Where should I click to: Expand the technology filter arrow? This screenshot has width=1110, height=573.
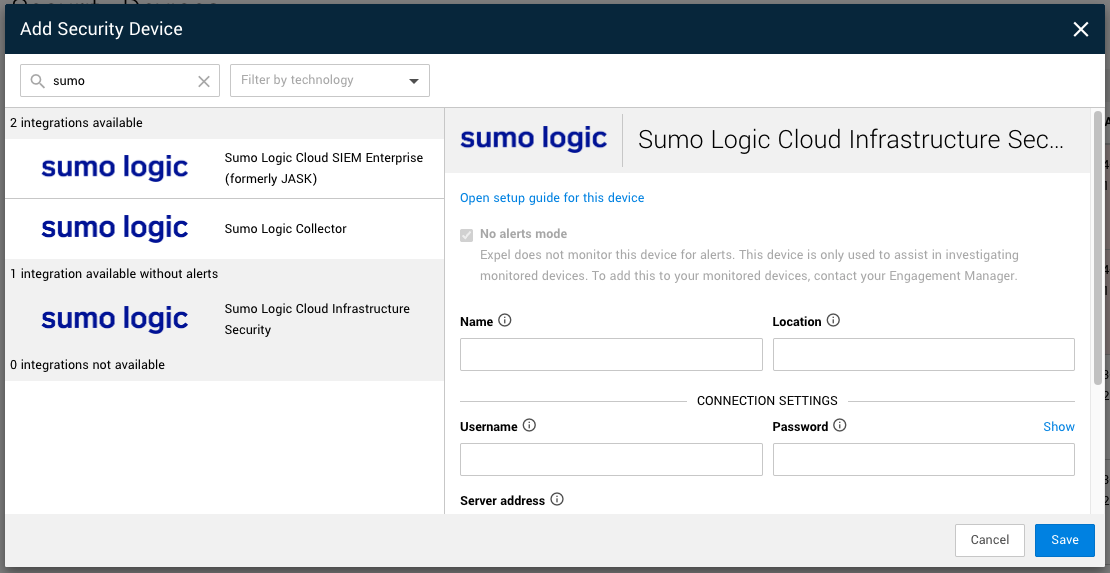click(414, 81)
